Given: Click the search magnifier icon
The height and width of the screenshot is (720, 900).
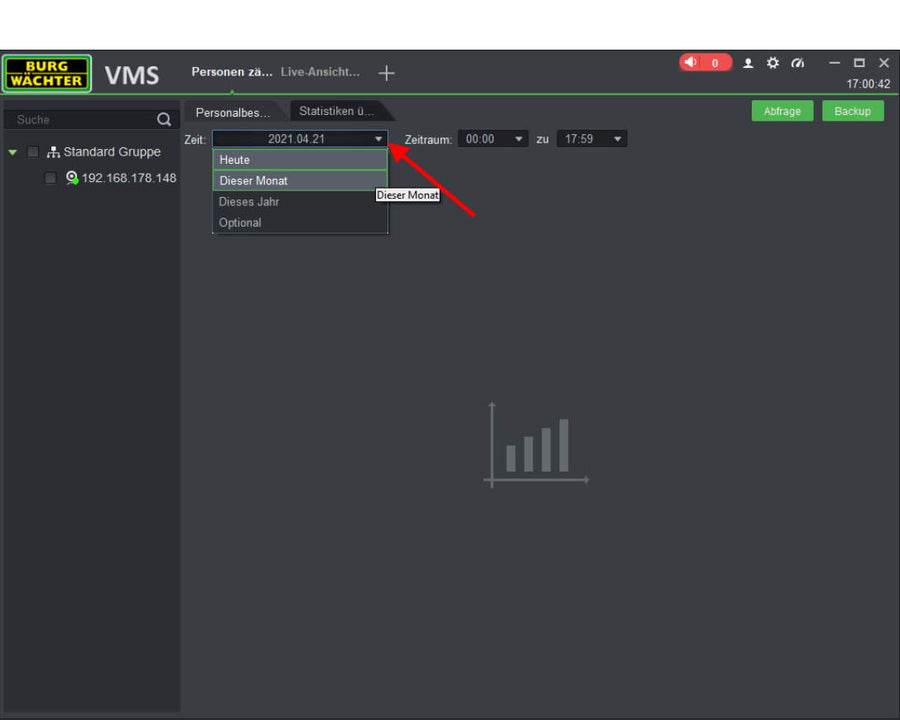Looking at the screenshot, I should point(164,120).
